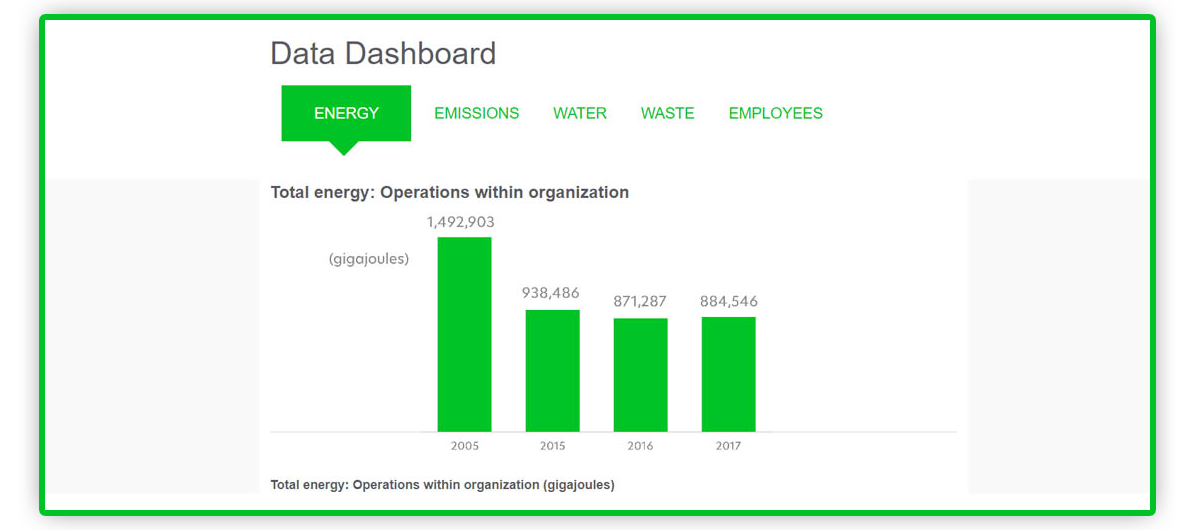Click the 2005 x-axis year label
This screenshot has height=530, width=1195.
click(464, 446)
